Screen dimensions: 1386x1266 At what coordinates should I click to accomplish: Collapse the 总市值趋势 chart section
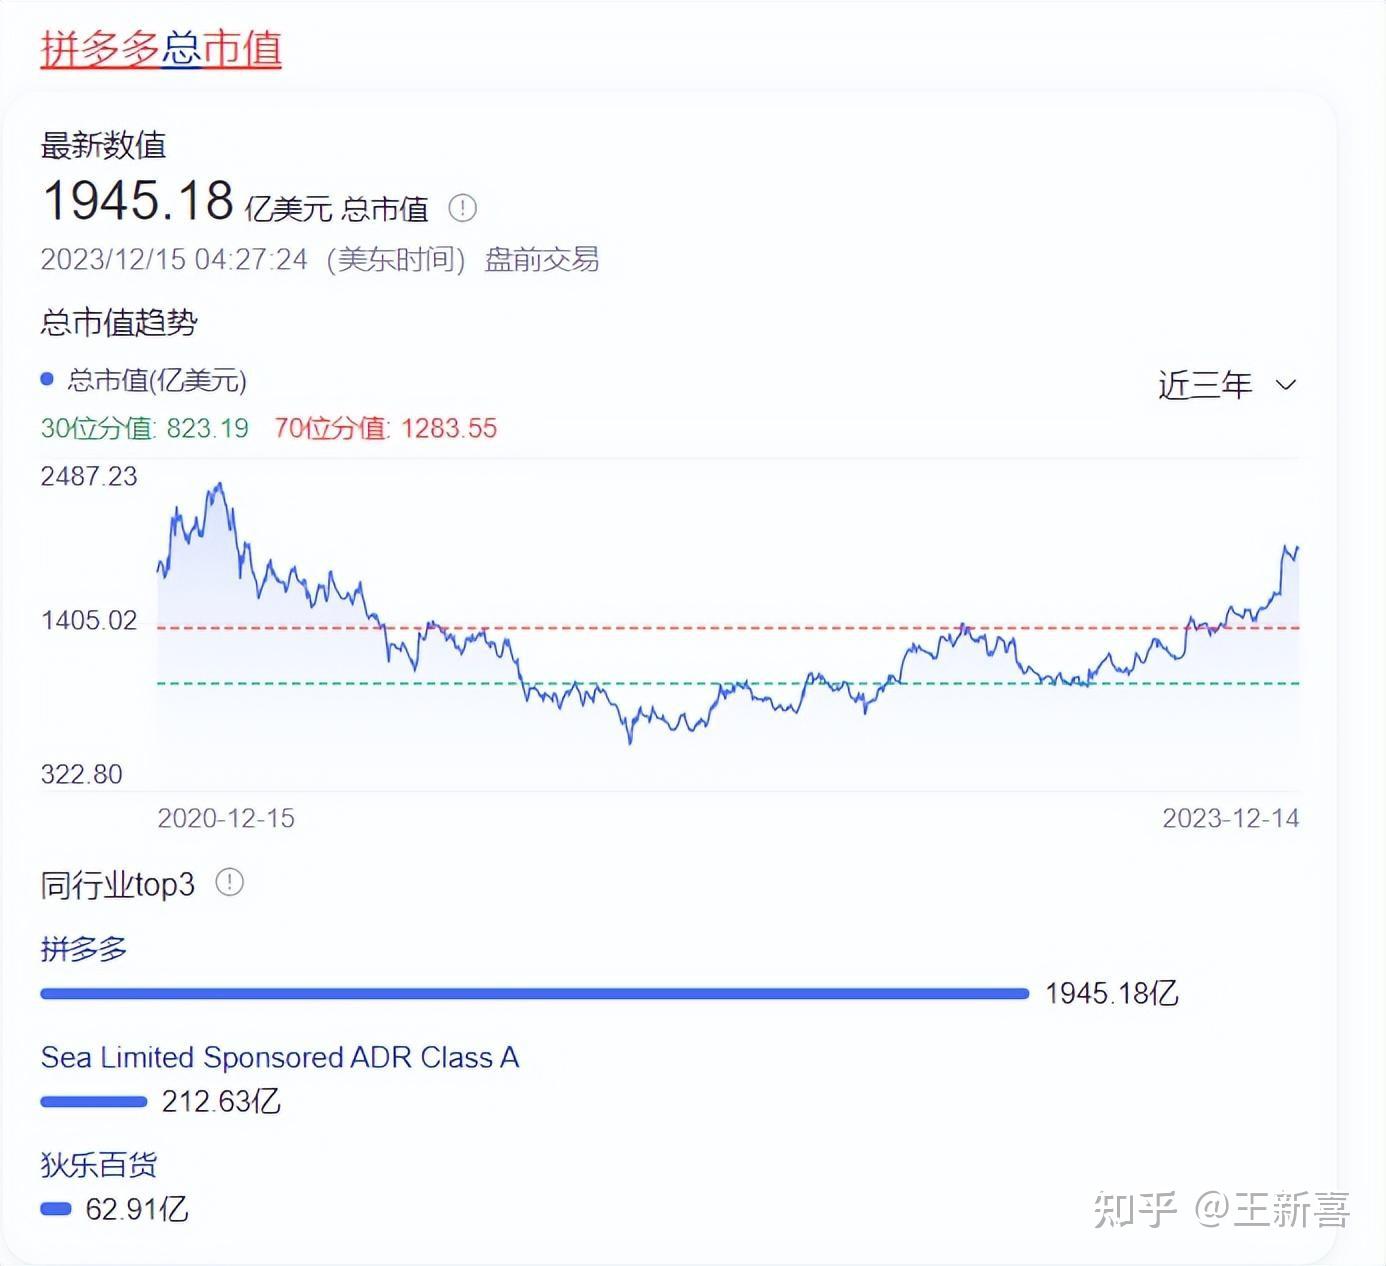point(120,323)
